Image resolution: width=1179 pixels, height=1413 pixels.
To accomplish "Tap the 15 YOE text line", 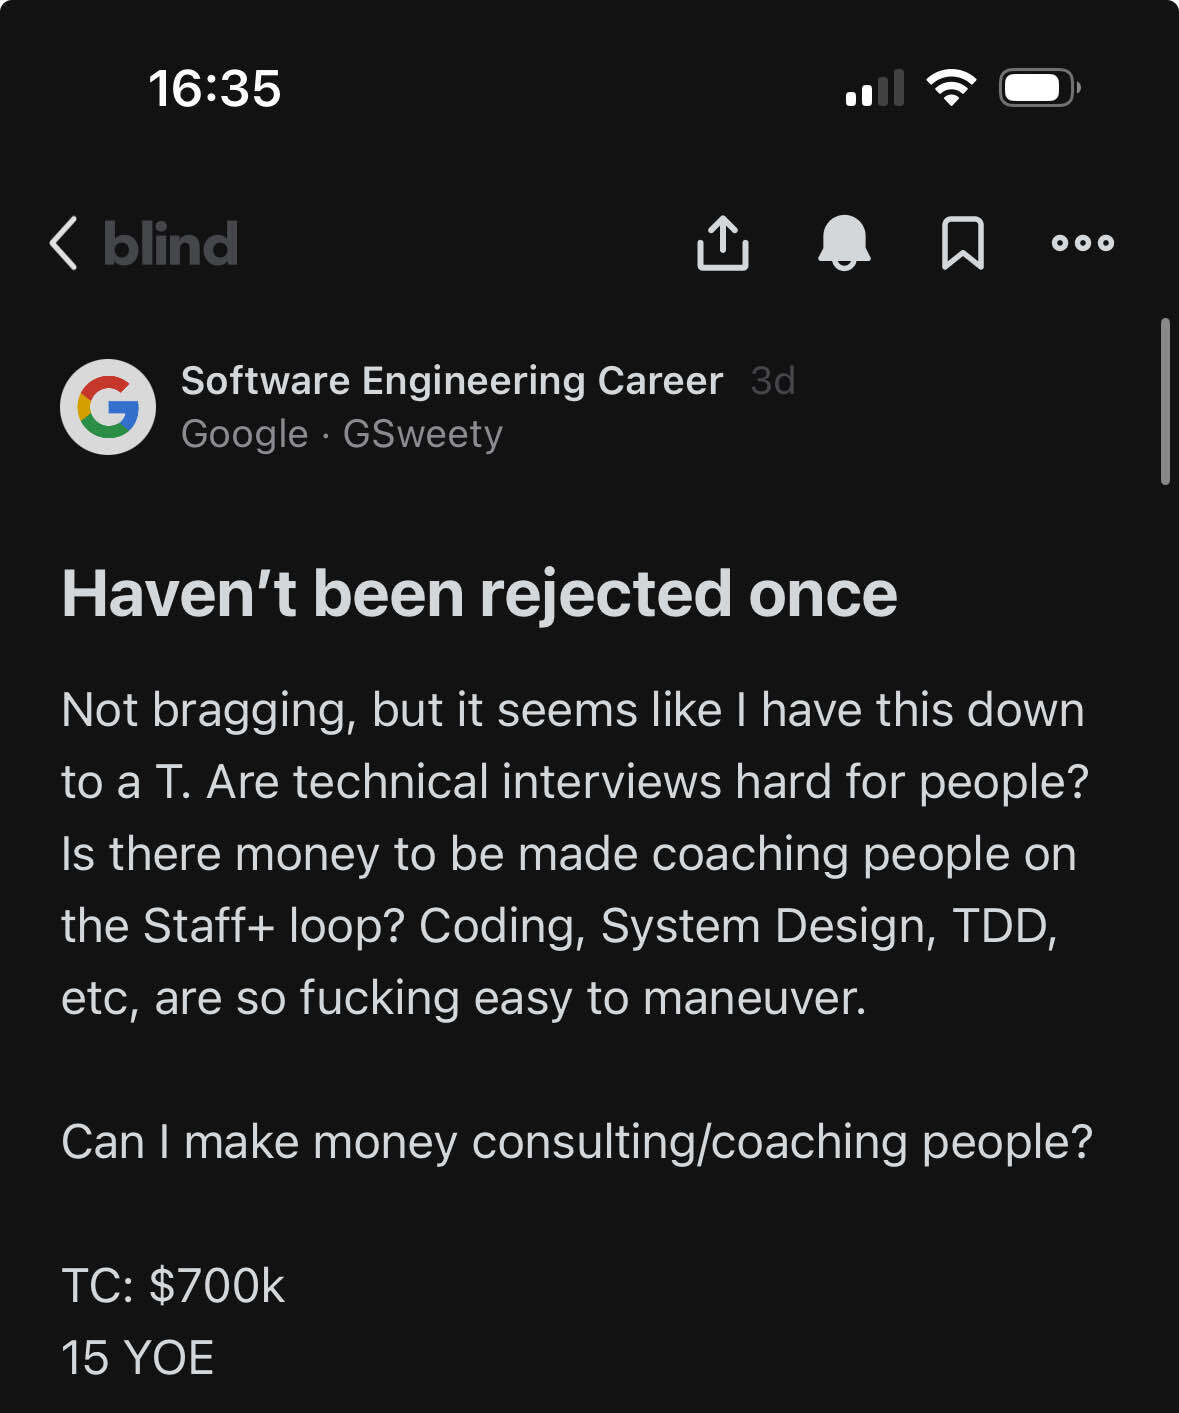I will pyautogui.click(x=137, y=1358).
